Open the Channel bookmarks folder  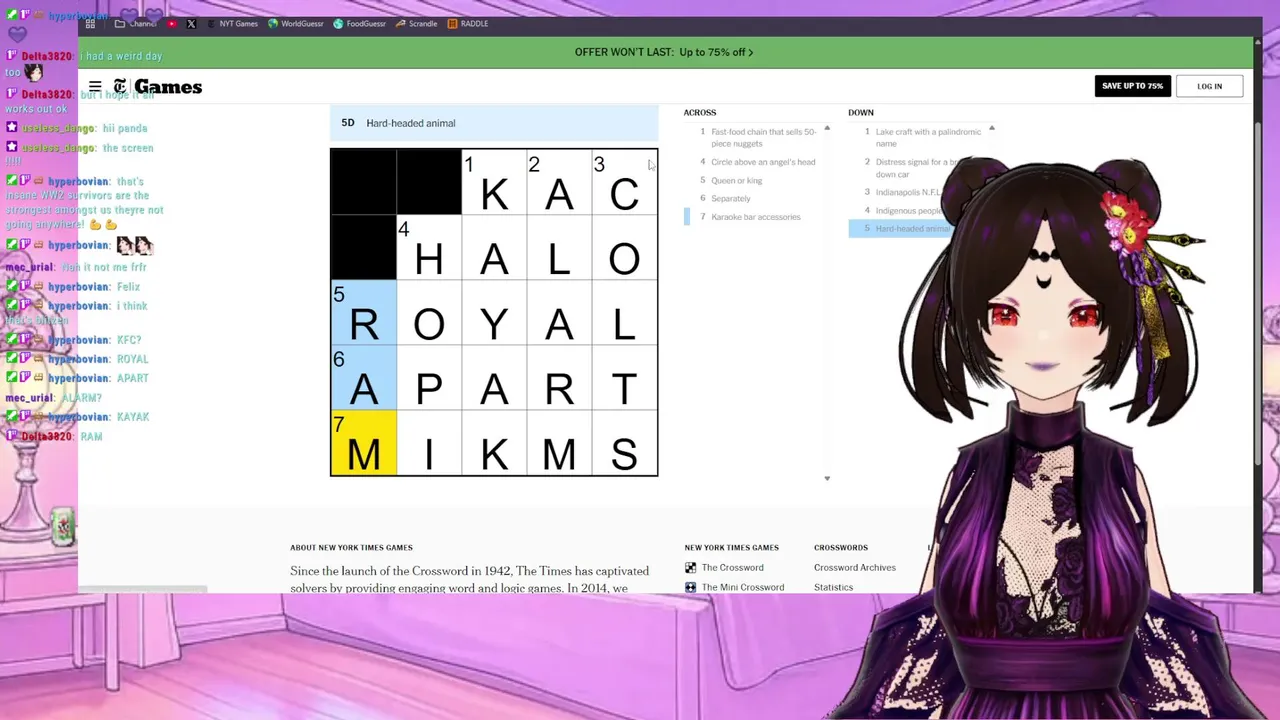click(137, 24)
